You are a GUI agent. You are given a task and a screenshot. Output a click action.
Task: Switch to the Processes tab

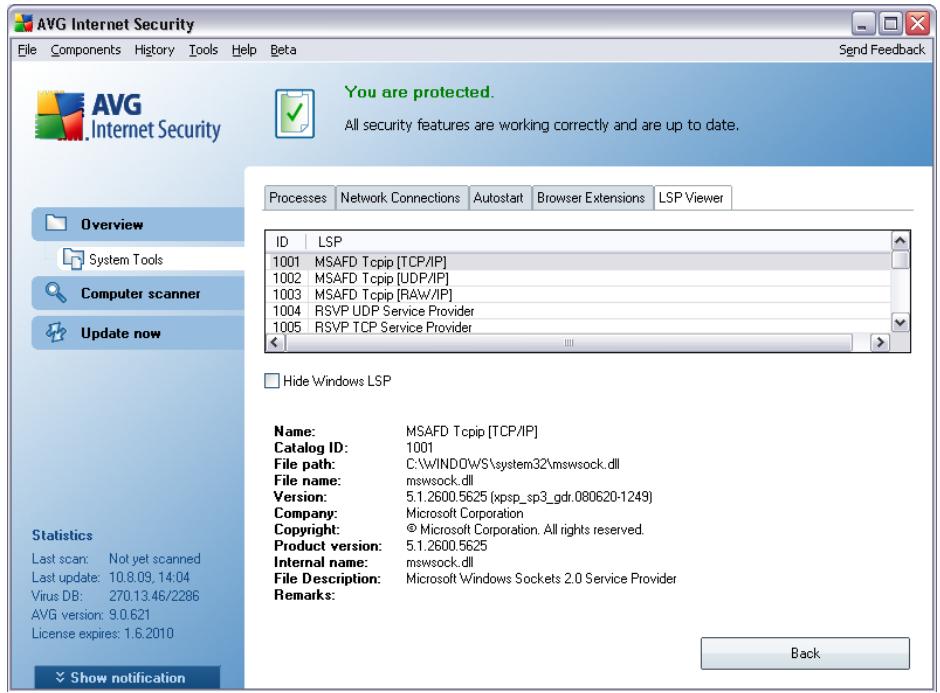[x=298, y=197]
